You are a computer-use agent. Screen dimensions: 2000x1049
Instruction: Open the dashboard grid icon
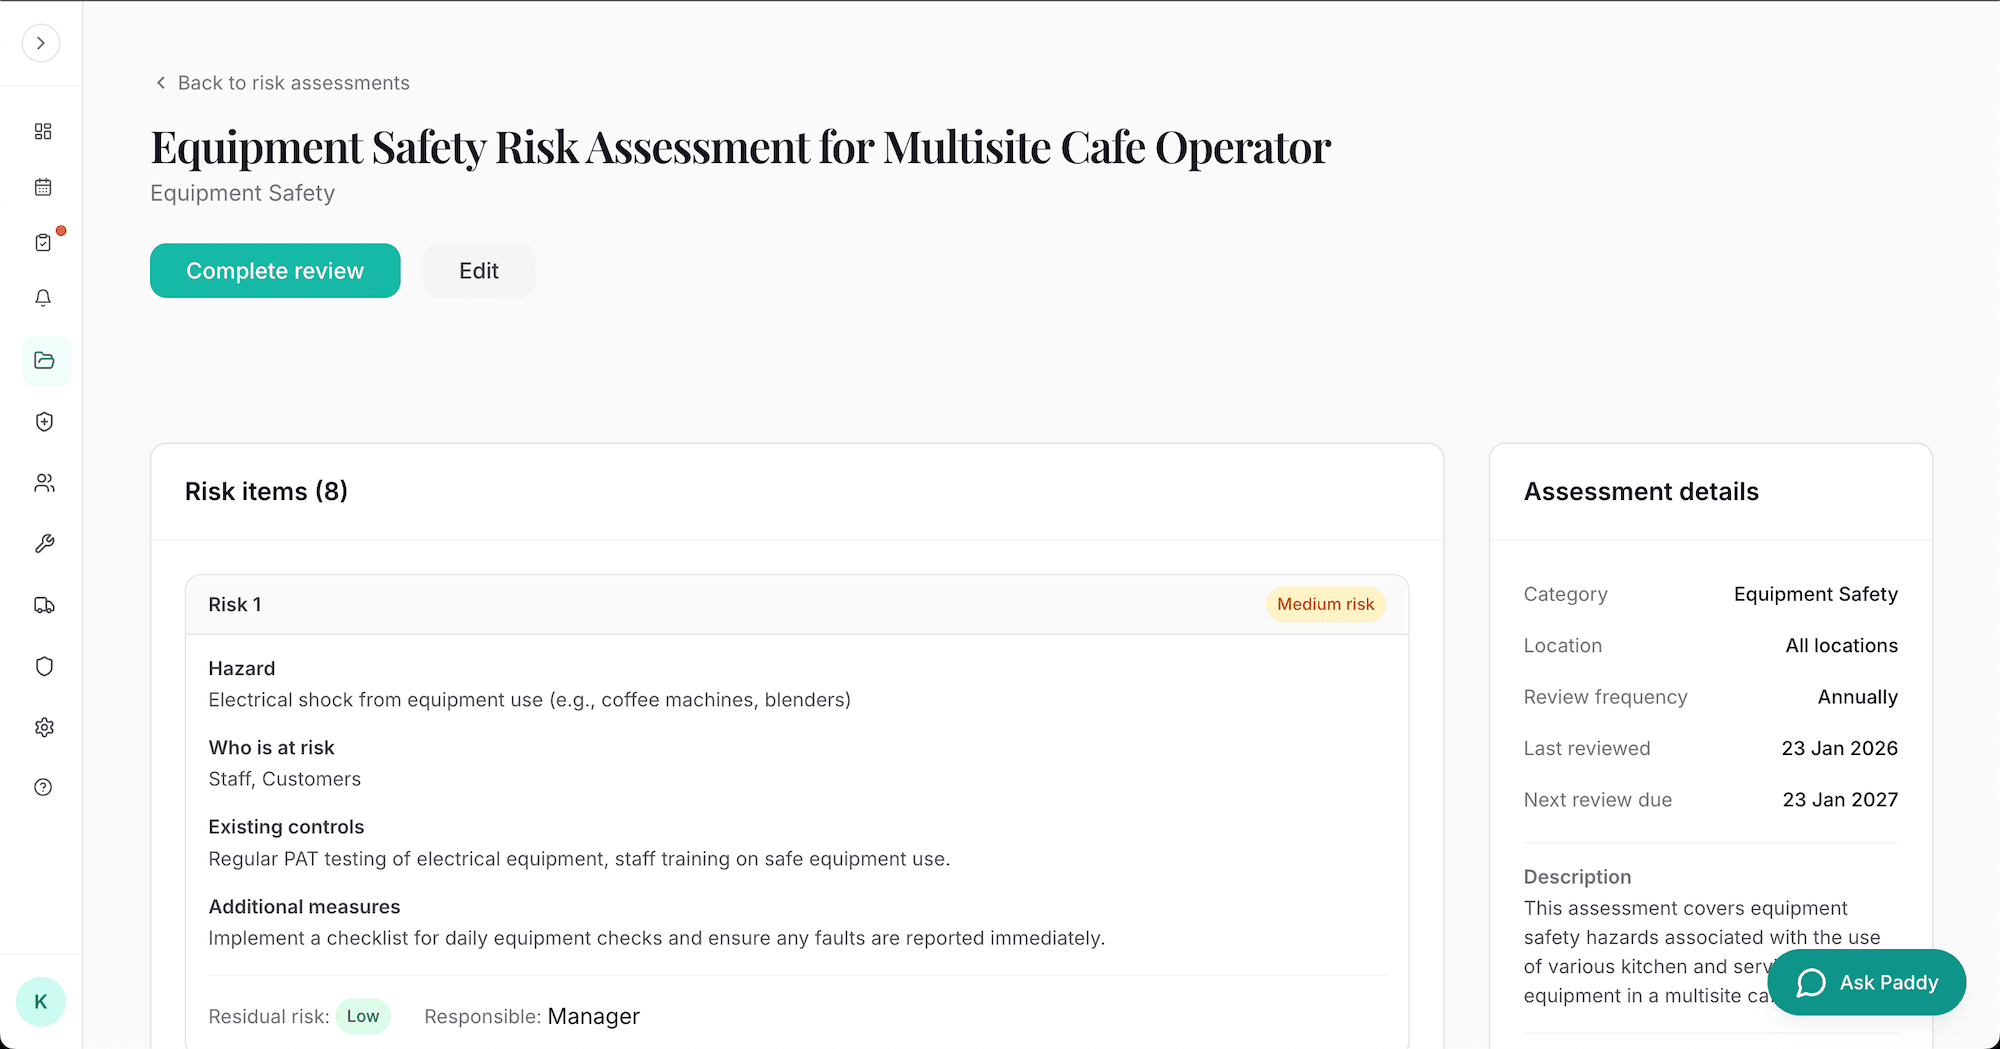[x=43, y=130]
